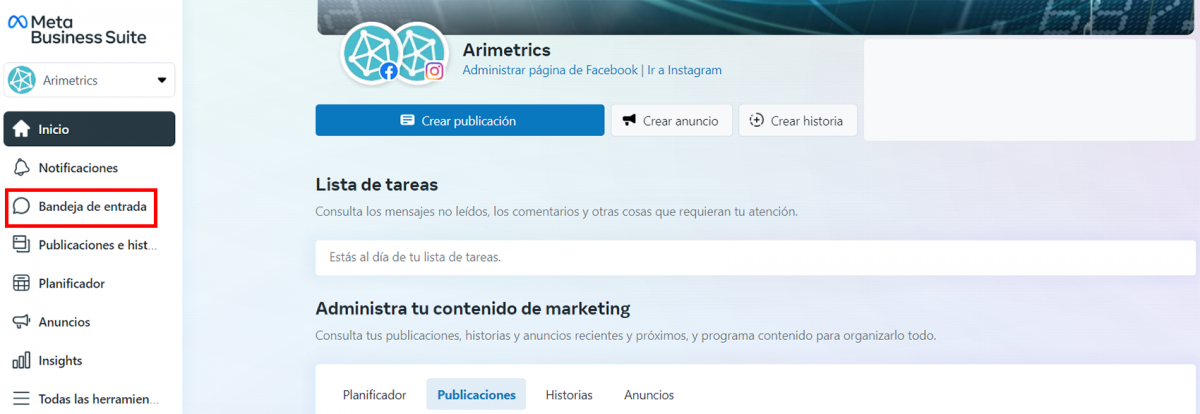Click the Instagram profile picture of Arimetrics
This screenshot has width=1200, height=414.
(x=420, y=52)
